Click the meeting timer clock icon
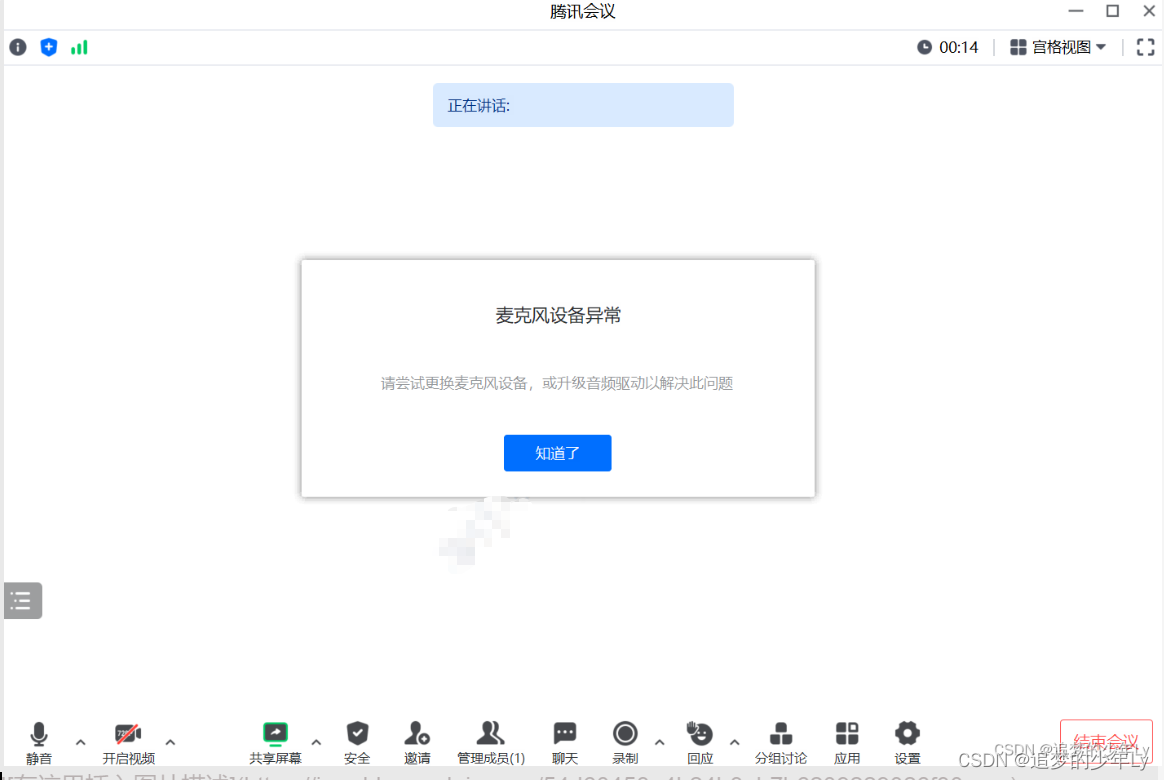Screen dimensions: 1164x780 (924, 47)
